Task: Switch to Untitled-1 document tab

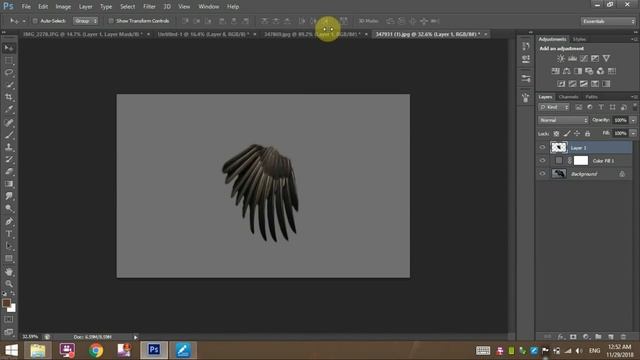Action: (203, 34)
